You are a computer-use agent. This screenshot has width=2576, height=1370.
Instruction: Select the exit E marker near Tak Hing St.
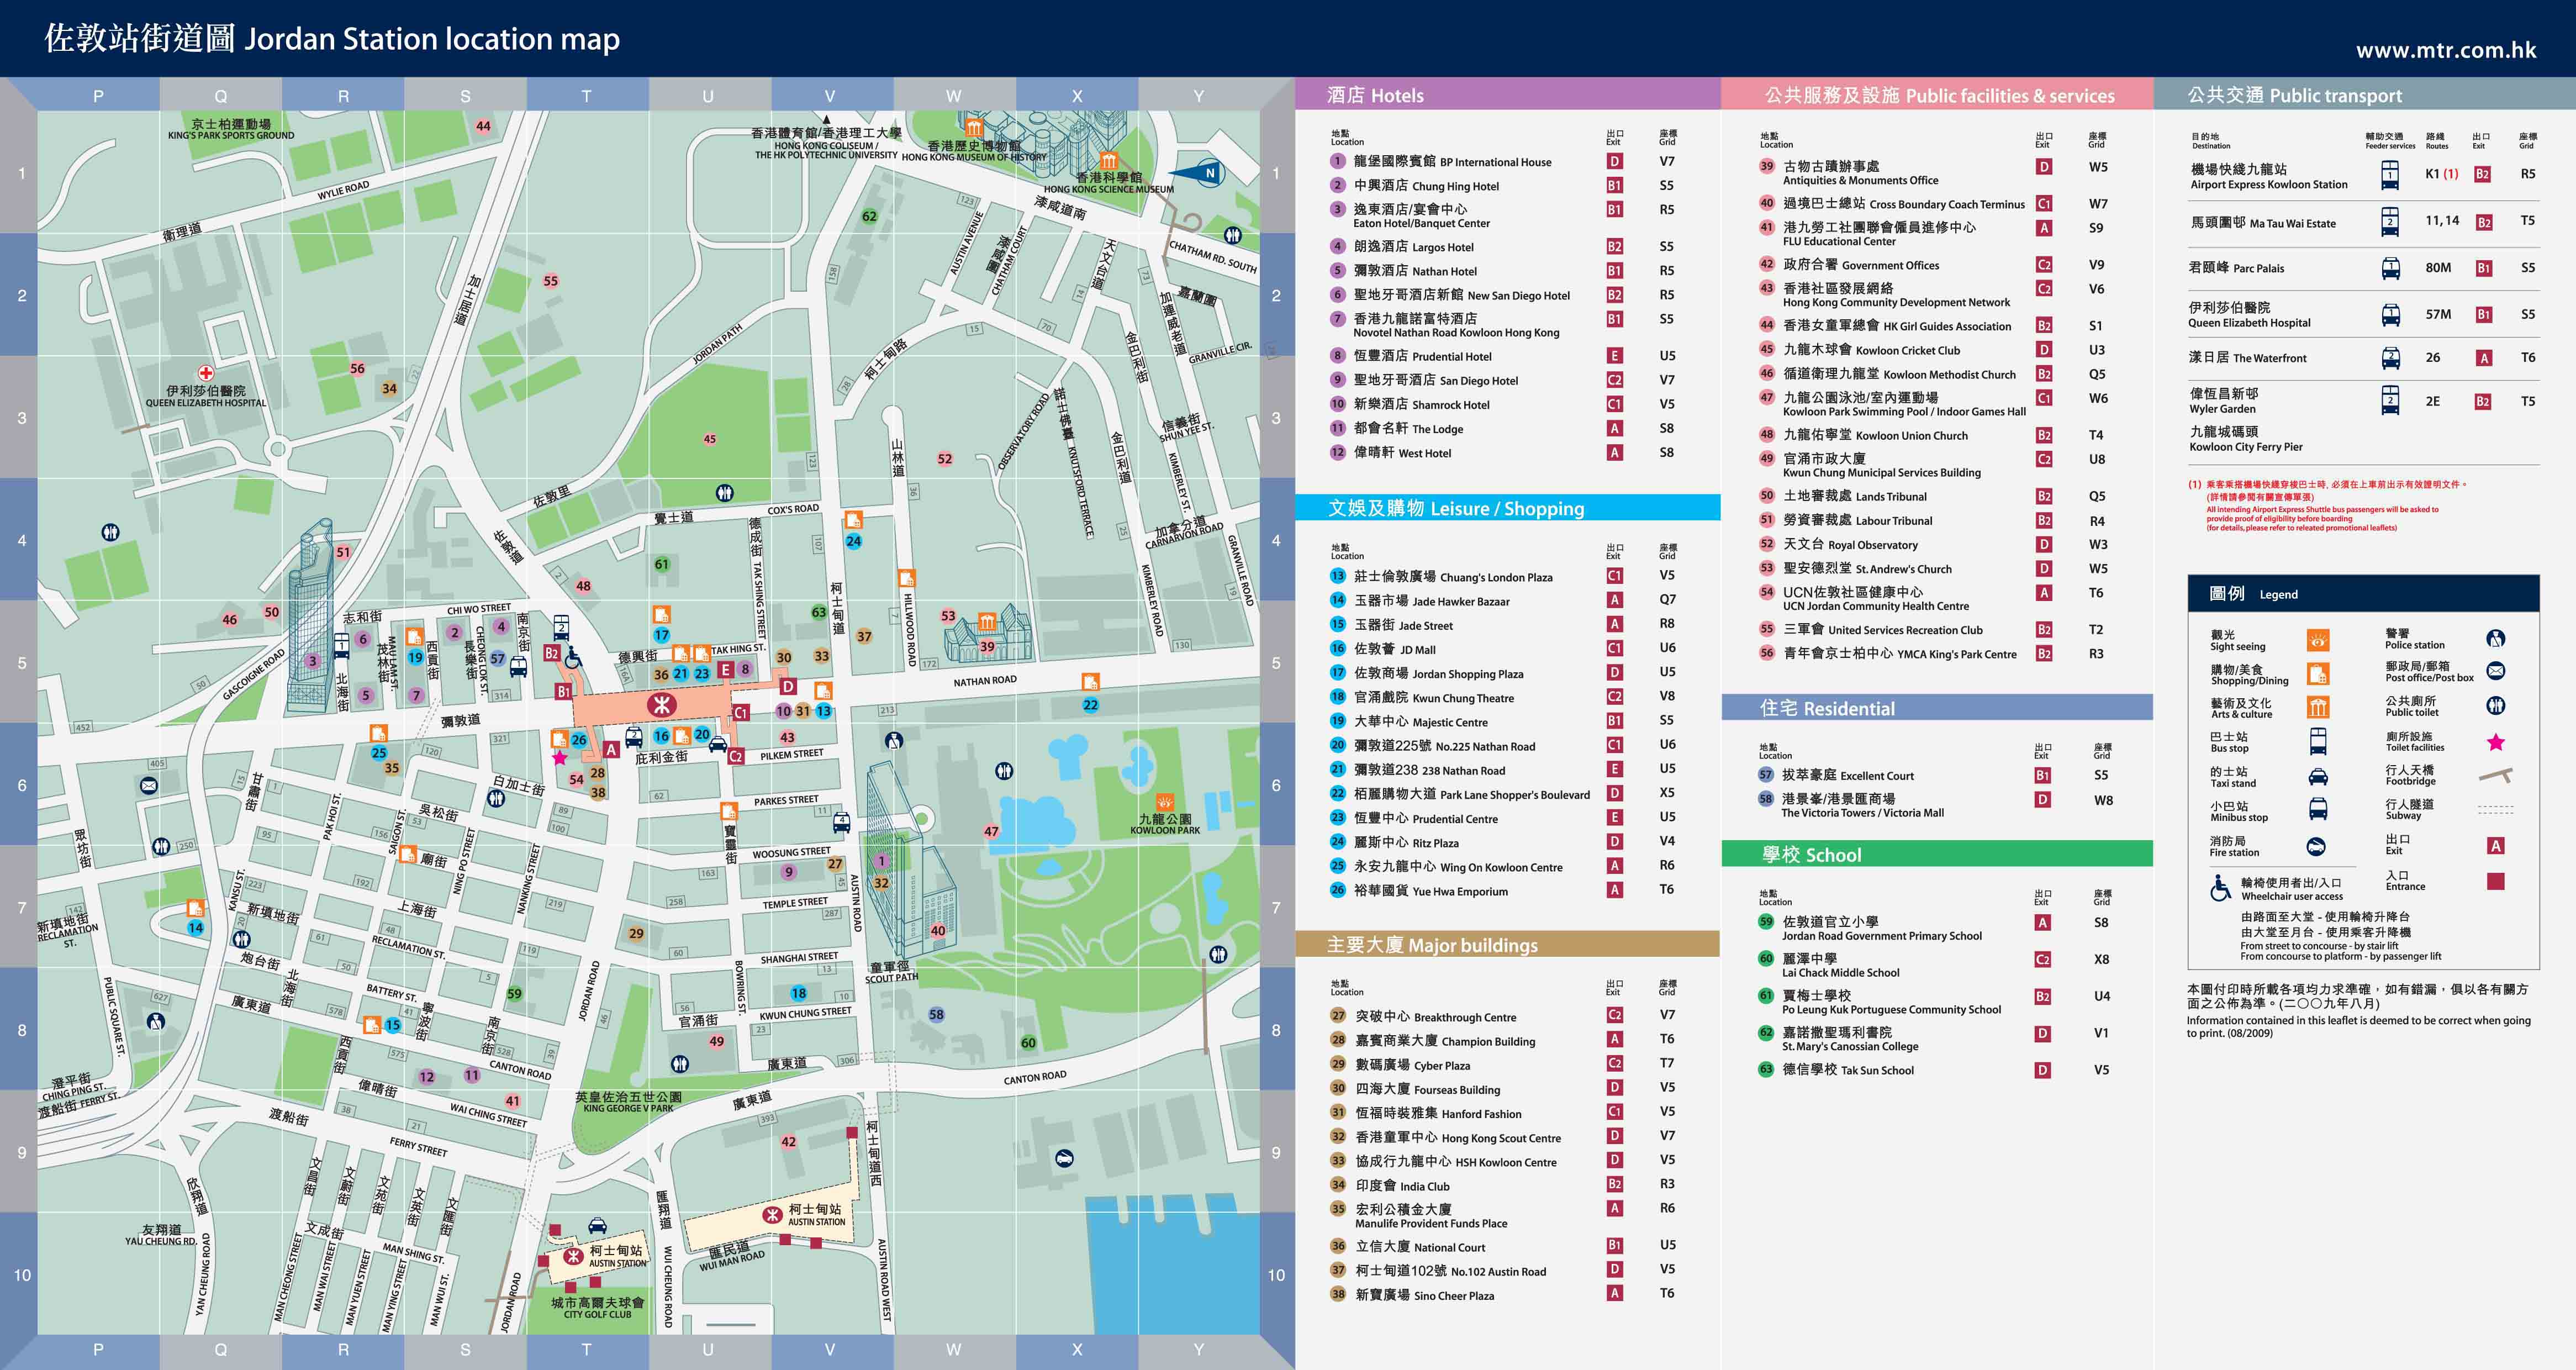(726, 669)
